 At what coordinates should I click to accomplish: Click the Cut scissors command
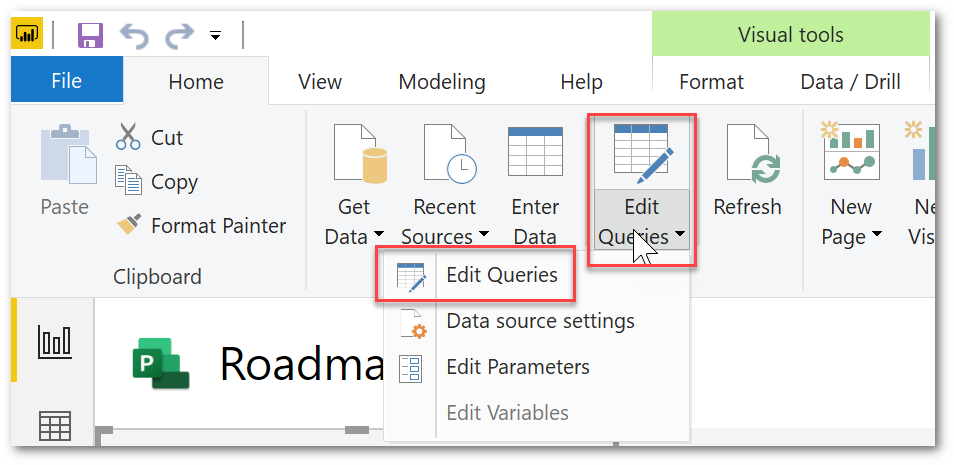149,137
